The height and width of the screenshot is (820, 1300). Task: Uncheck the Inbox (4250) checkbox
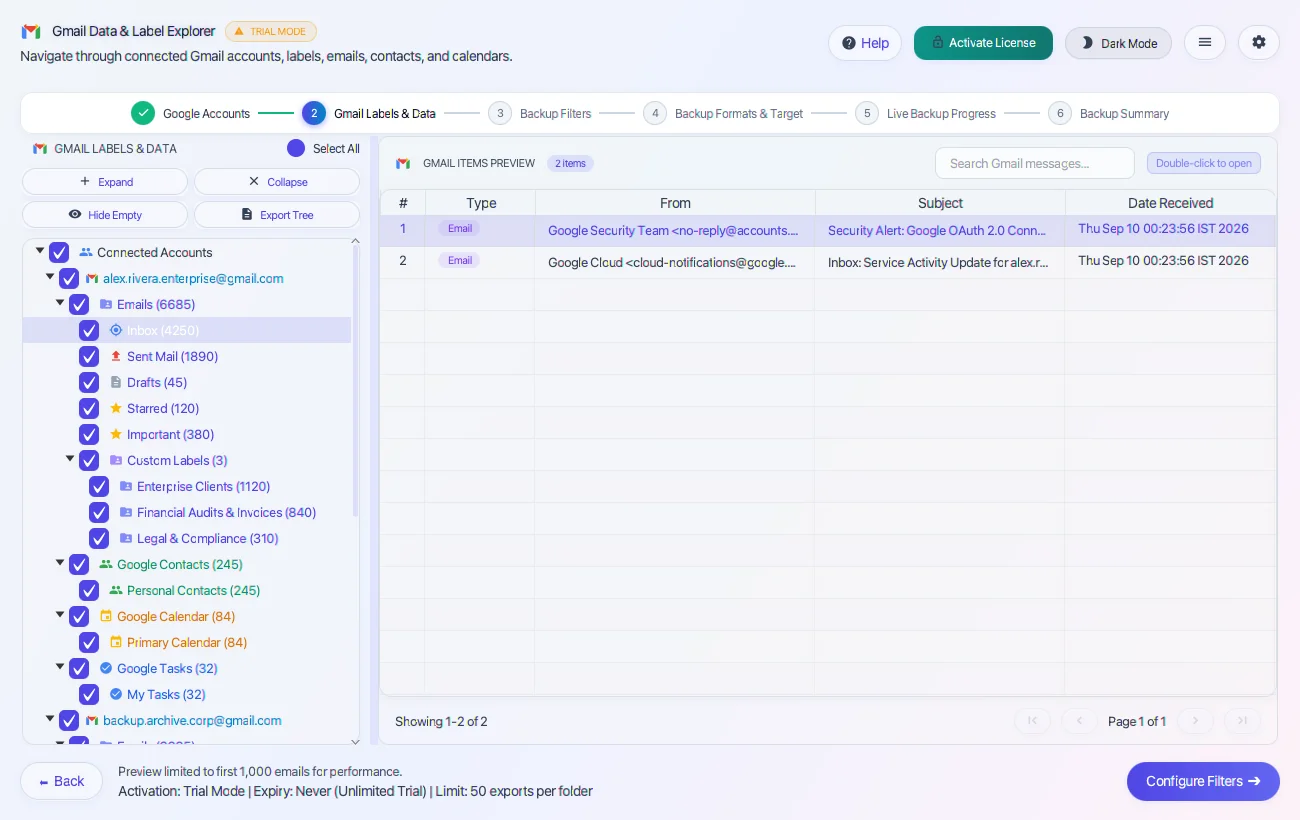pos(89,330)
